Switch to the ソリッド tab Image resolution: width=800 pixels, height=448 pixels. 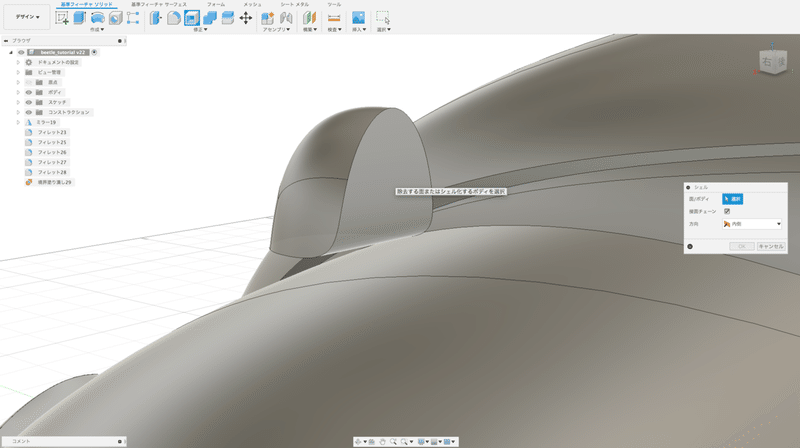coord(86,4)
